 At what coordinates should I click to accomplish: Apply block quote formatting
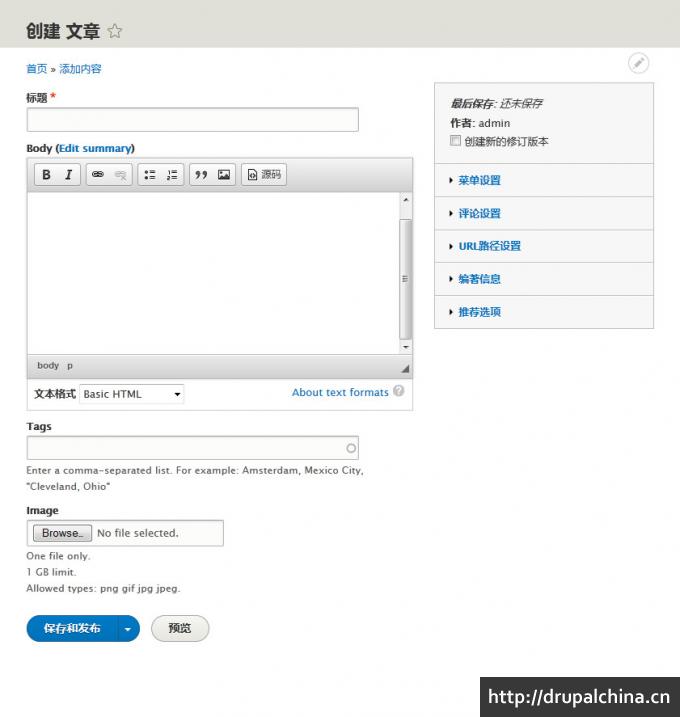click(x=201, y=175)
